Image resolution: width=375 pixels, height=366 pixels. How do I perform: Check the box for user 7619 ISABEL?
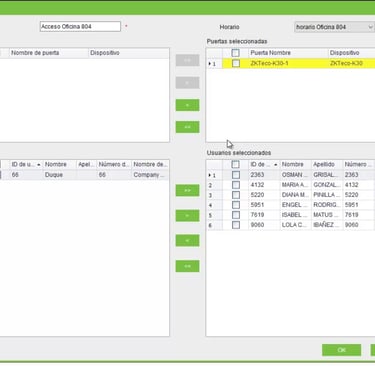[x=236, y=215]
